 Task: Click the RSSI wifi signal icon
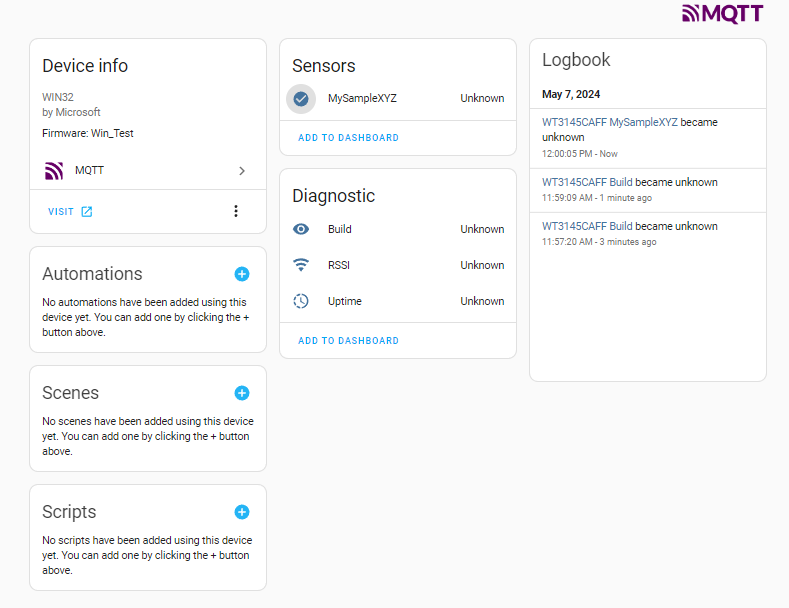tap(301, 265)
